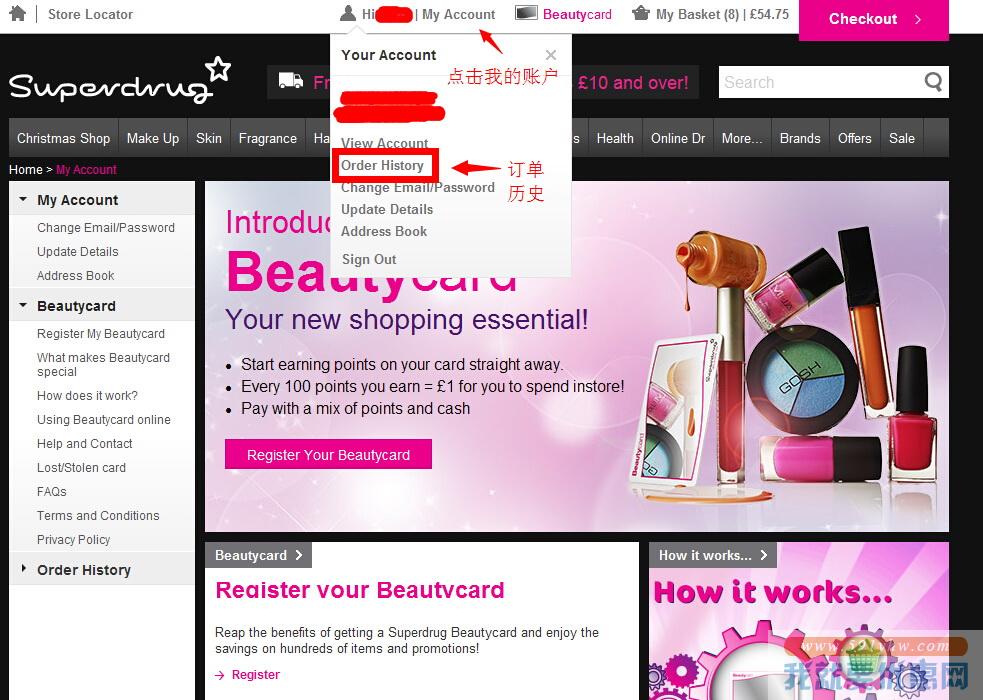The height and width of the screenshot is (700, 983).
Task: Click the Register arrow link
Action: [x=248, y=675]
